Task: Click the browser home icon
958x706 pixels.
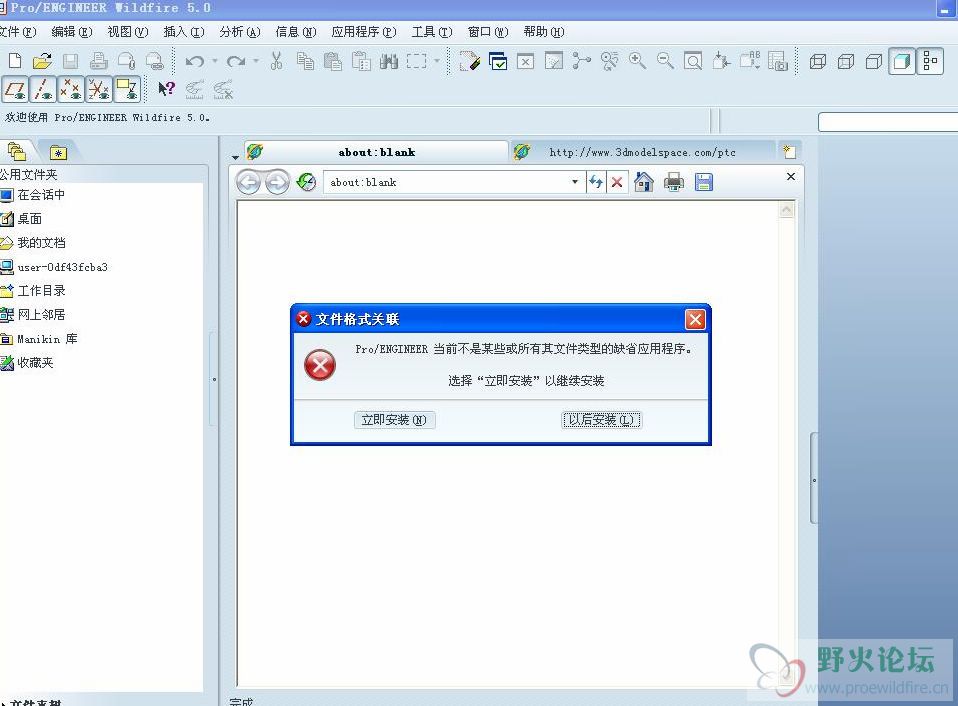Action: 644,182
